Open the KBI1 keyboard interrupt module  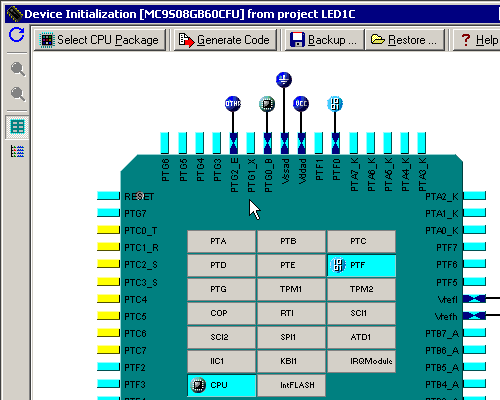coord(291,361)
